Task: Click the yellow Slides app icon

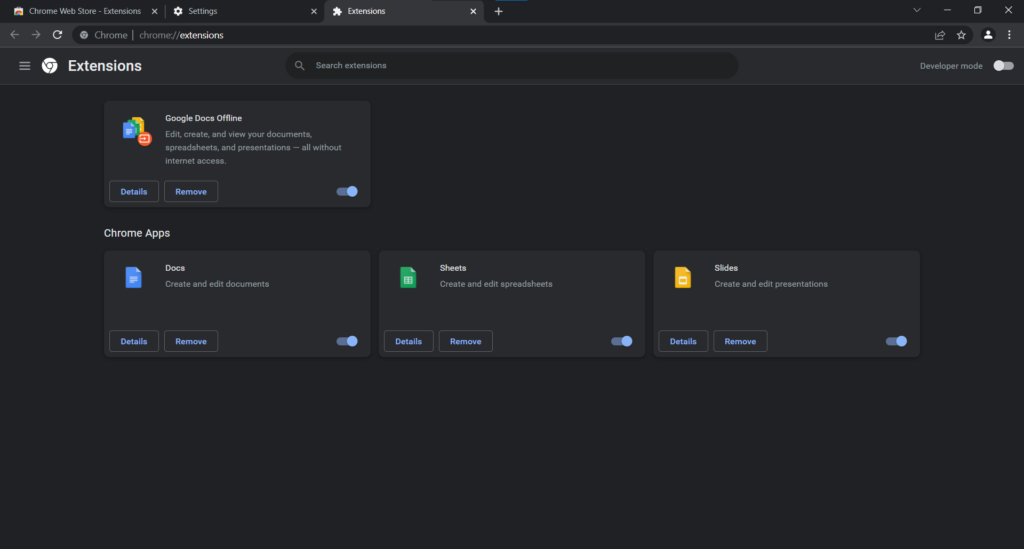Action: [x=682, y=277]
